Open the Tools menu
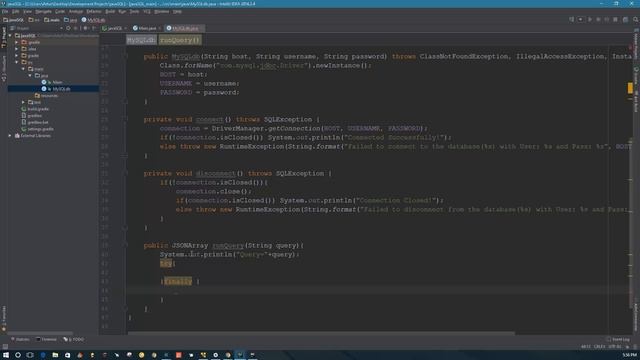Screen dimensions: 640x360 pos(134,12)
